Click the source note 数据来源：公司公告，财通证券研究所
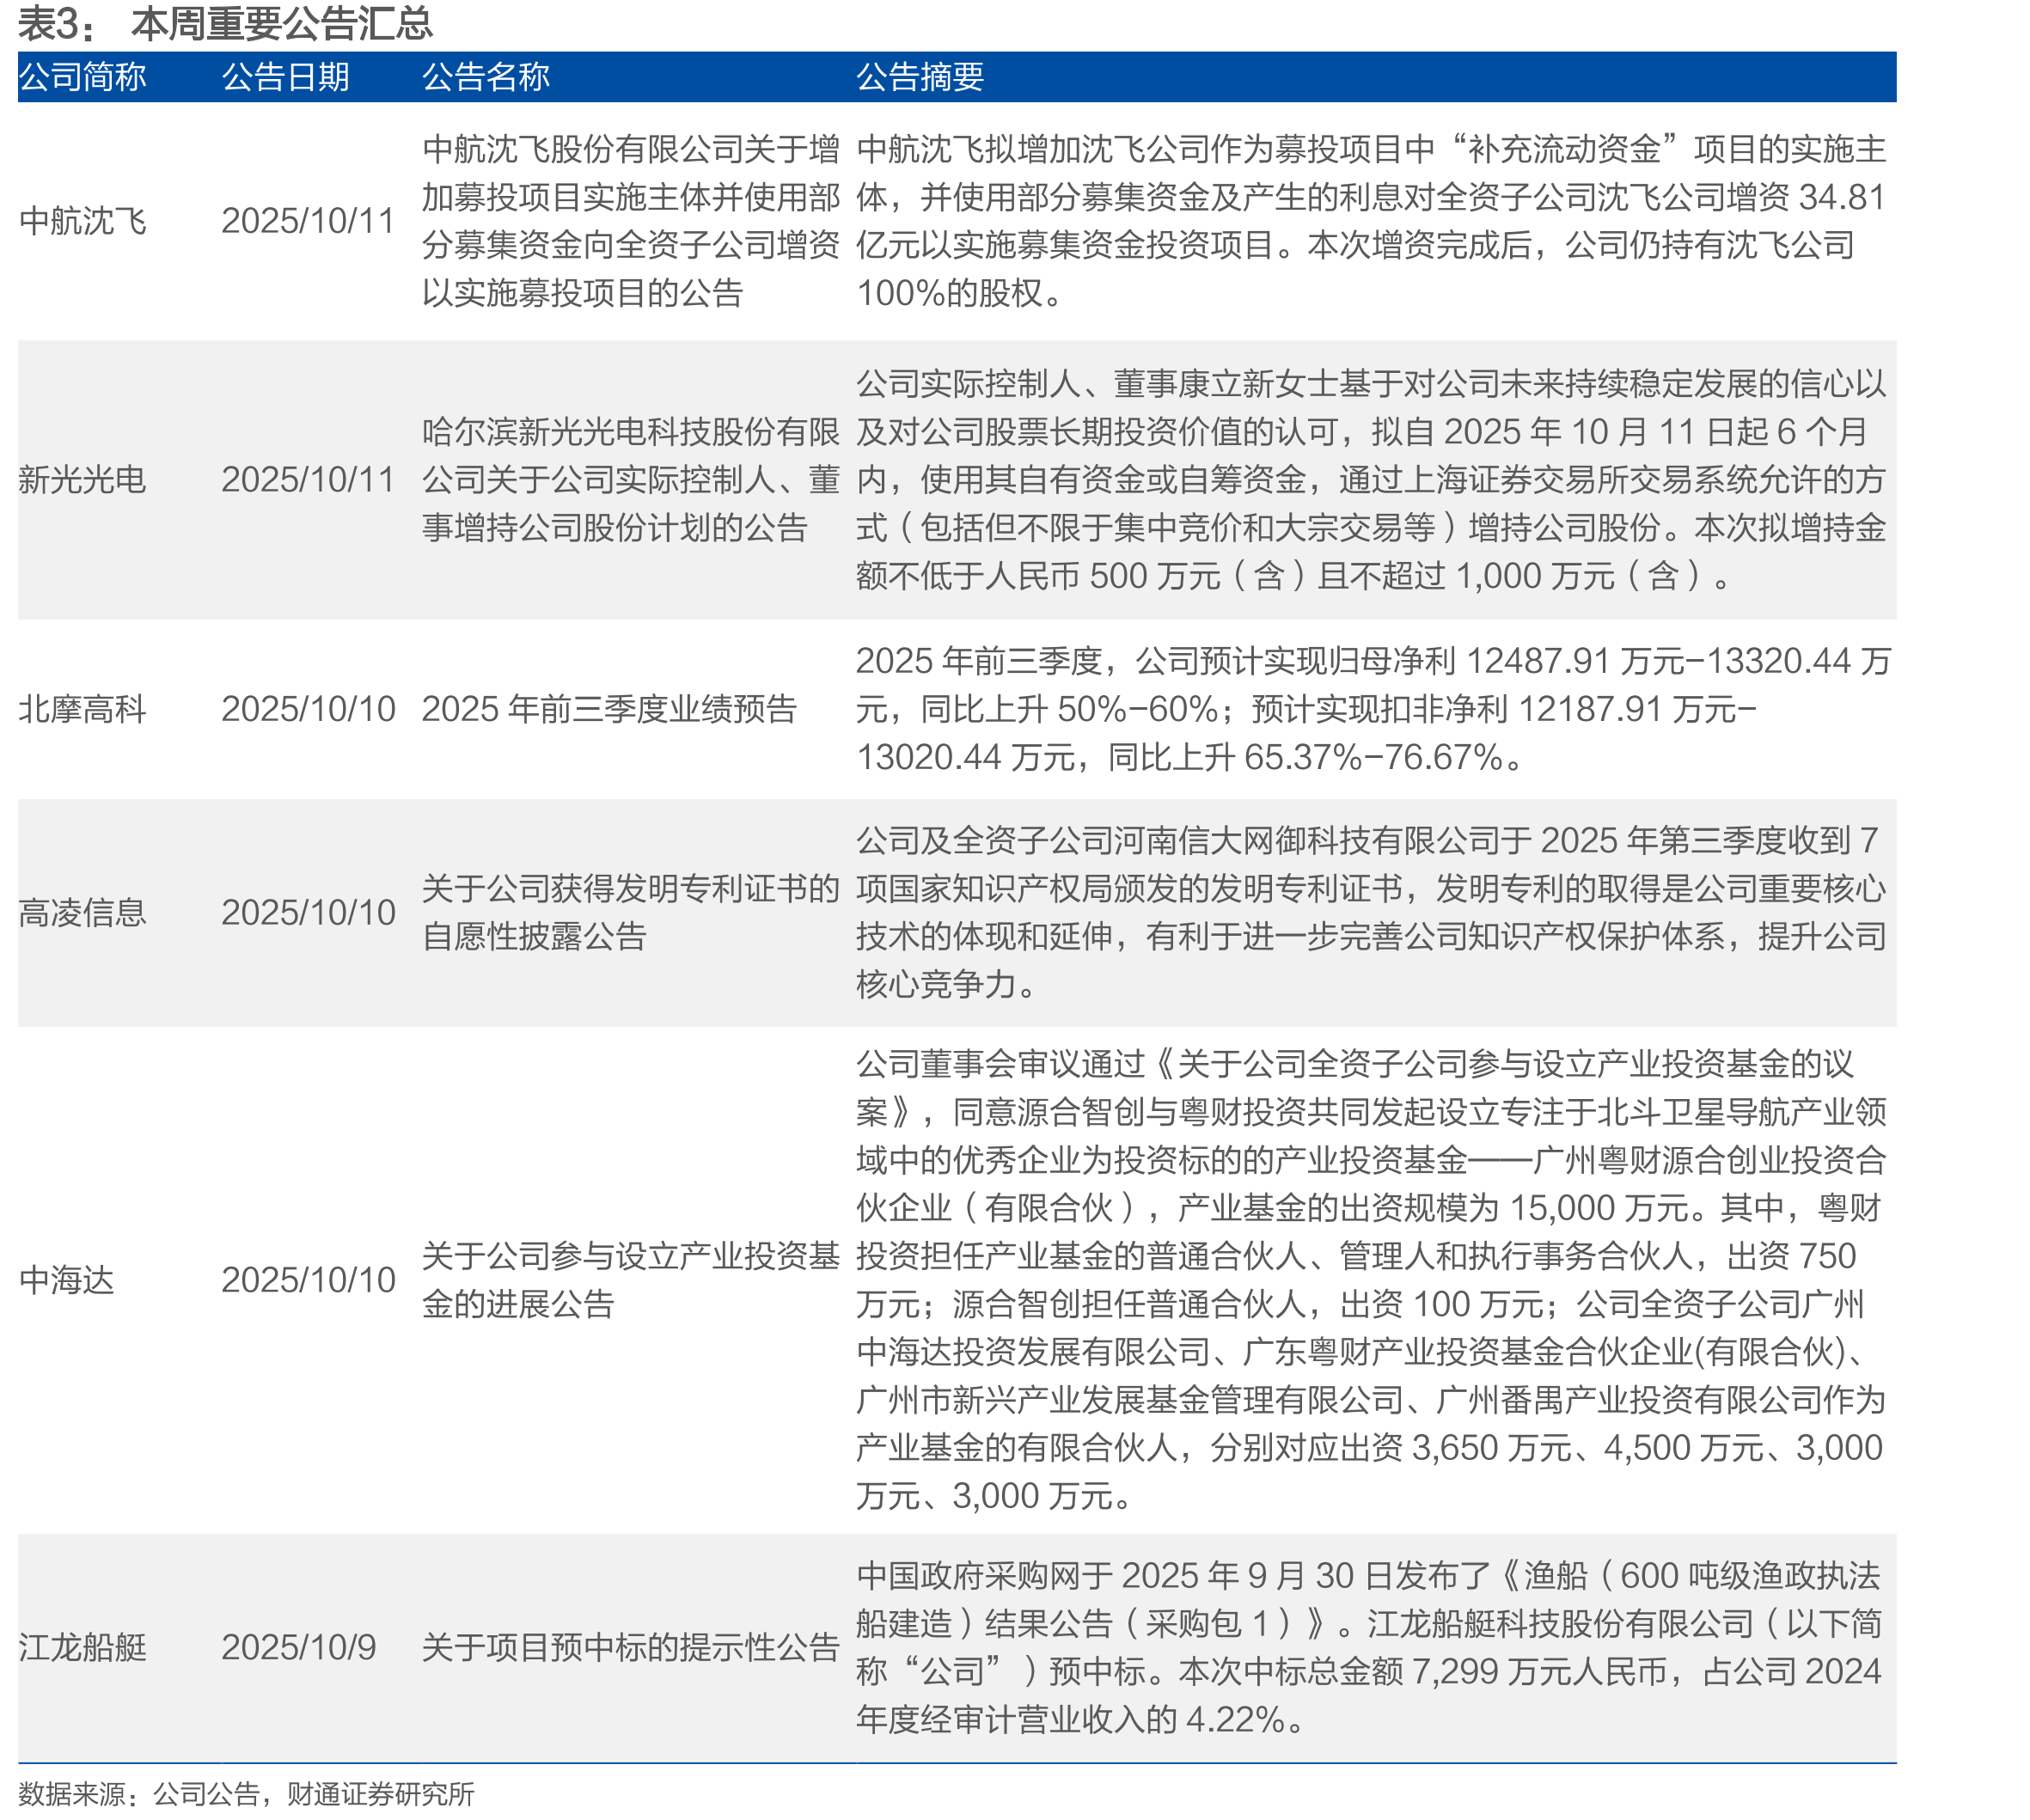This screenshot has width=2030, height=1820. point(246,1794)
